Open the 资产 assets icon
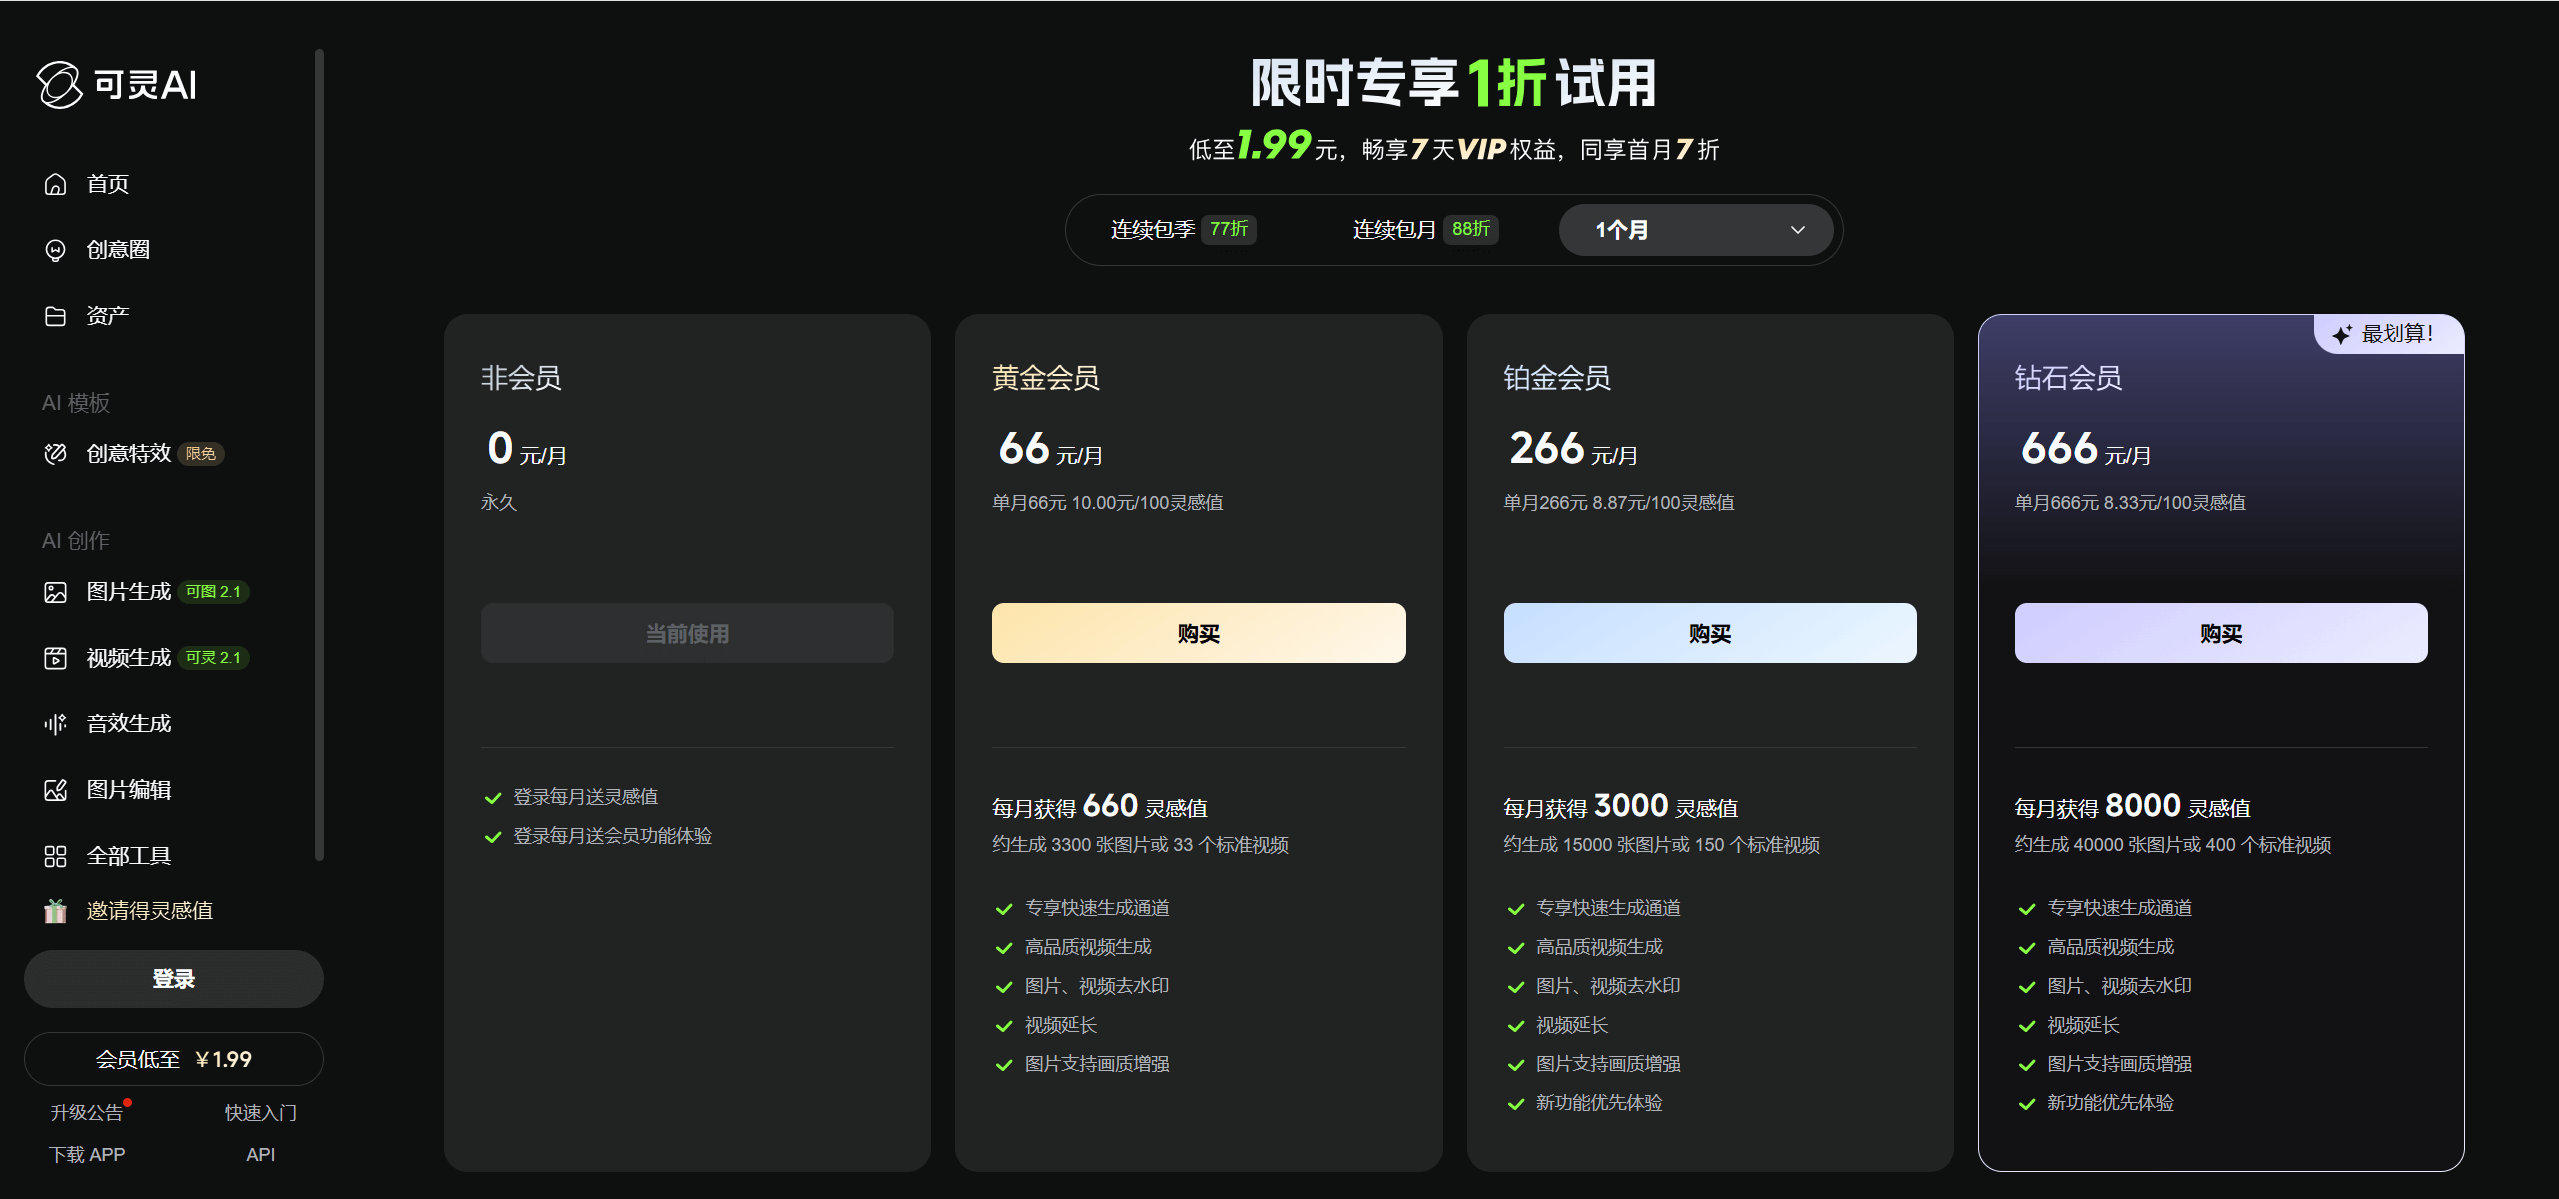2559x1199 pixels. 106,314
